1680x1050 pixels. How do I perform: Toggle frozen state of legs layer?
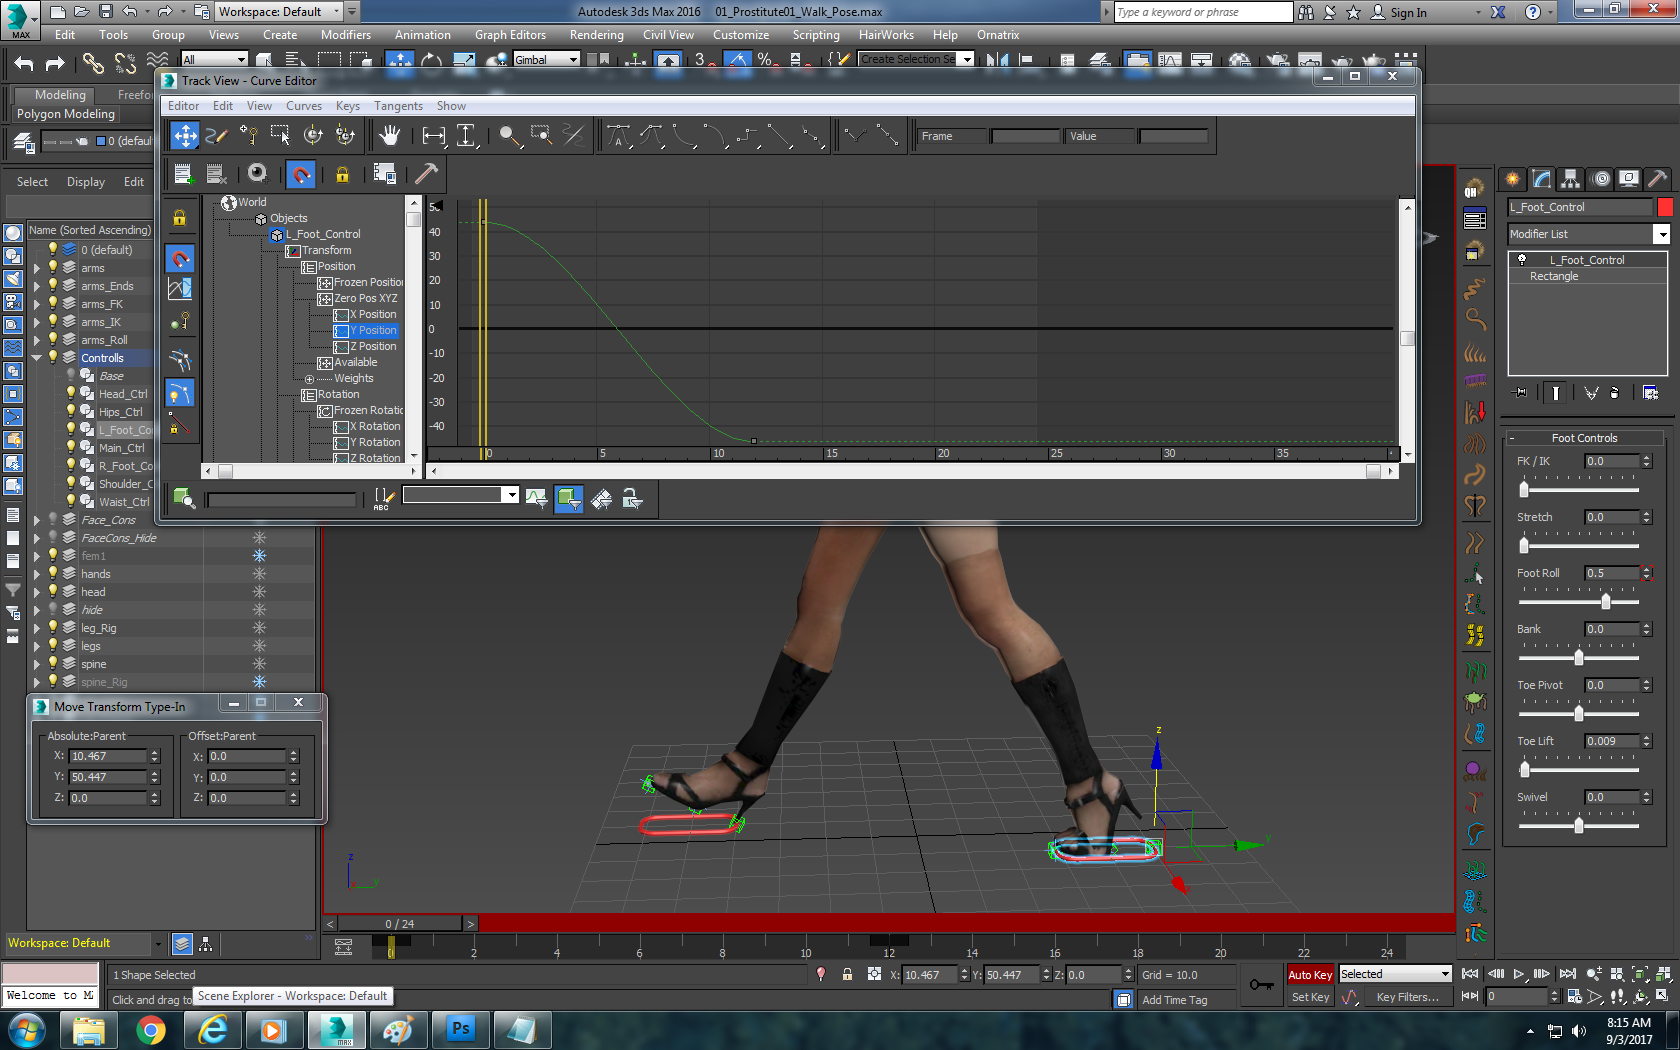[259, 646]
